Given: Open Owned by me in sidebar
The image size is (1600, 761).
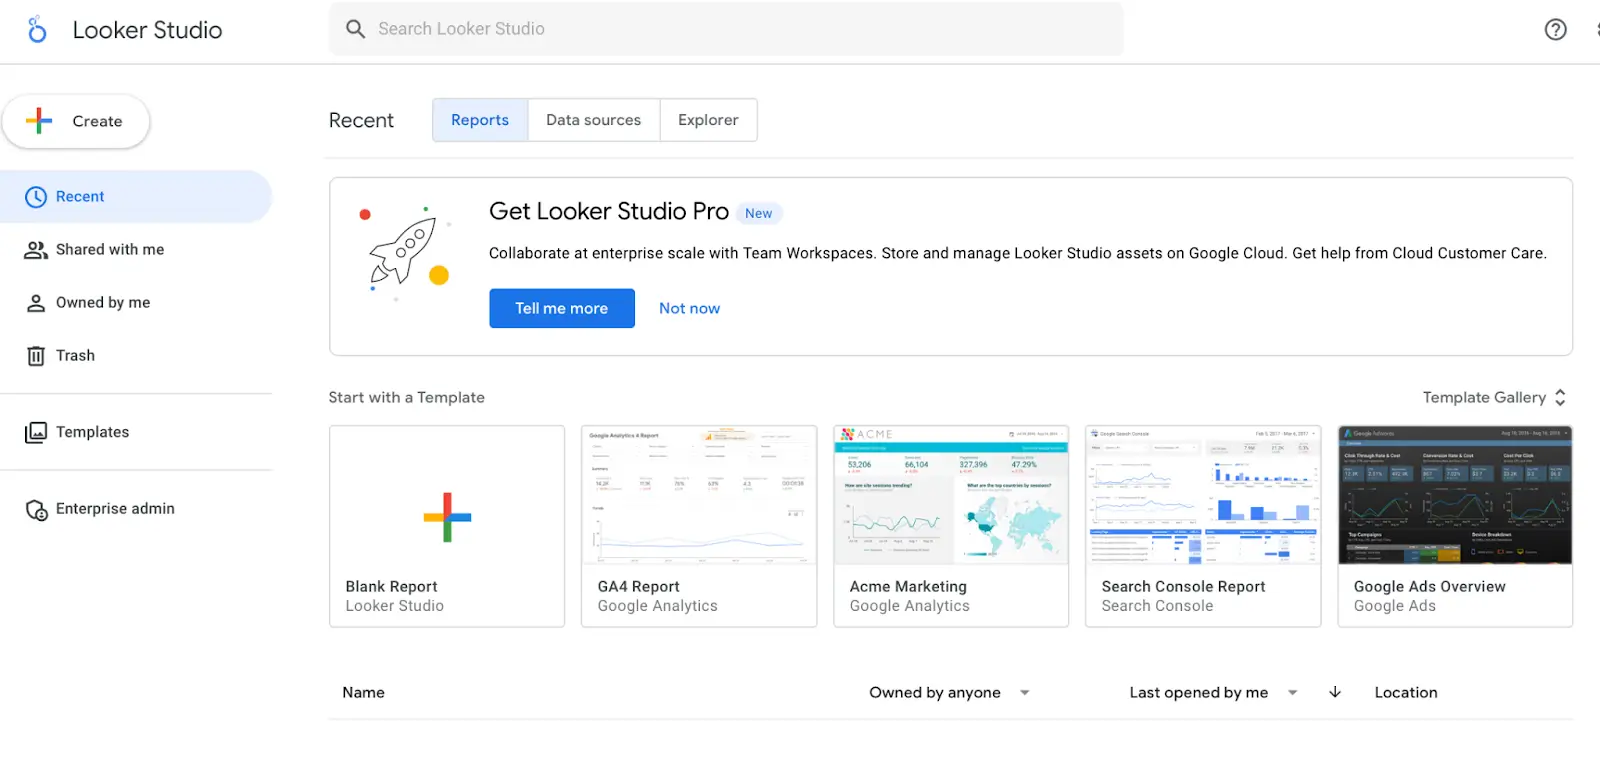Looking at the screenshot, I should [x=136, y=303].
